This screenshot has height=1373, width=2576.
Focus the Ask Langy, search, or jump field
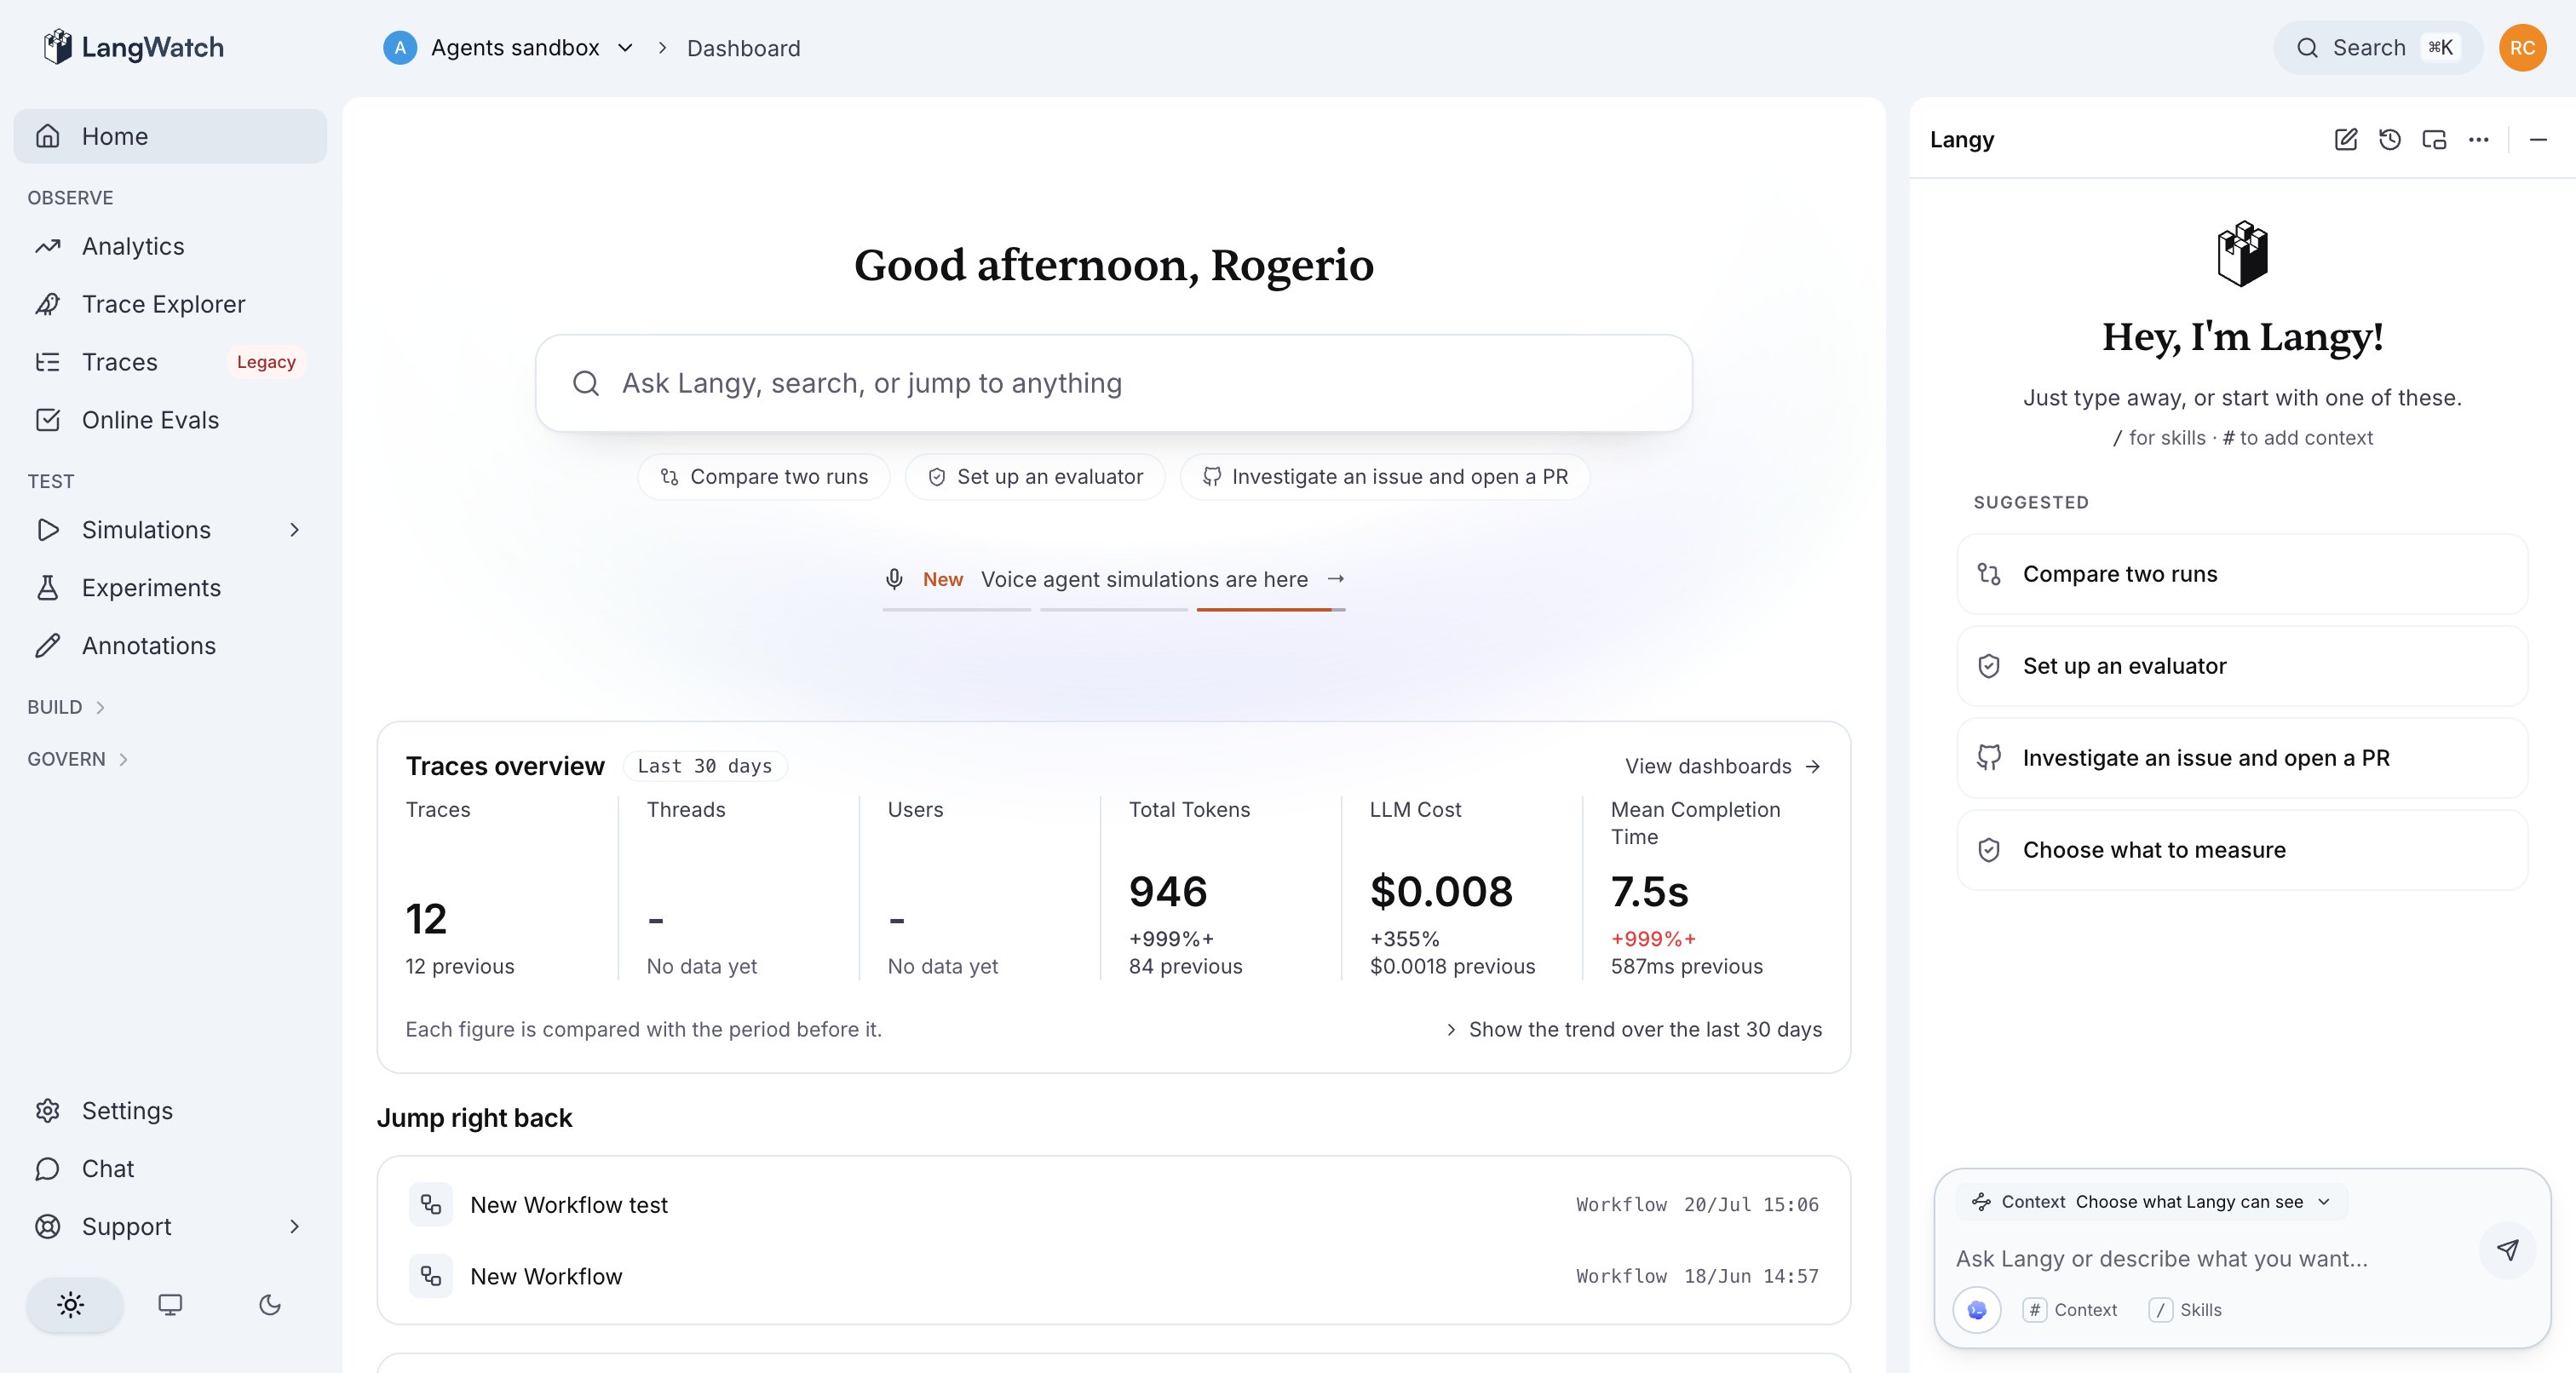click(x=1114, y=383)
